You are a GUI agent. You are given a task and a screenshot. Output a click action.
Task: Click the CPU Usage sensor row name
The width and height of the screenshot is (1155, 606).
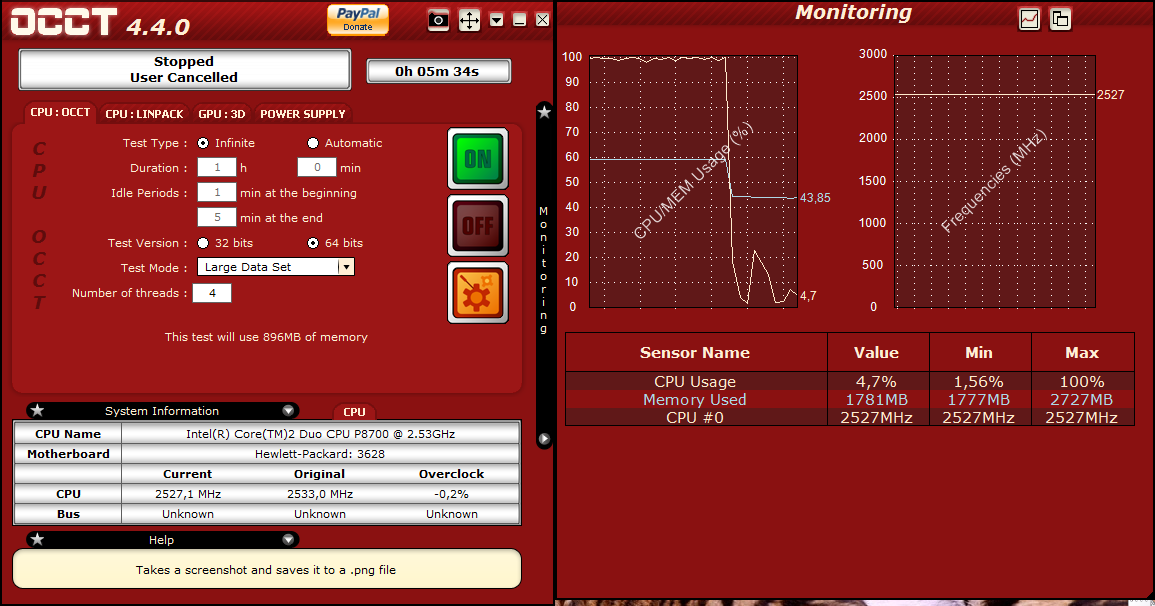(695, 381)
